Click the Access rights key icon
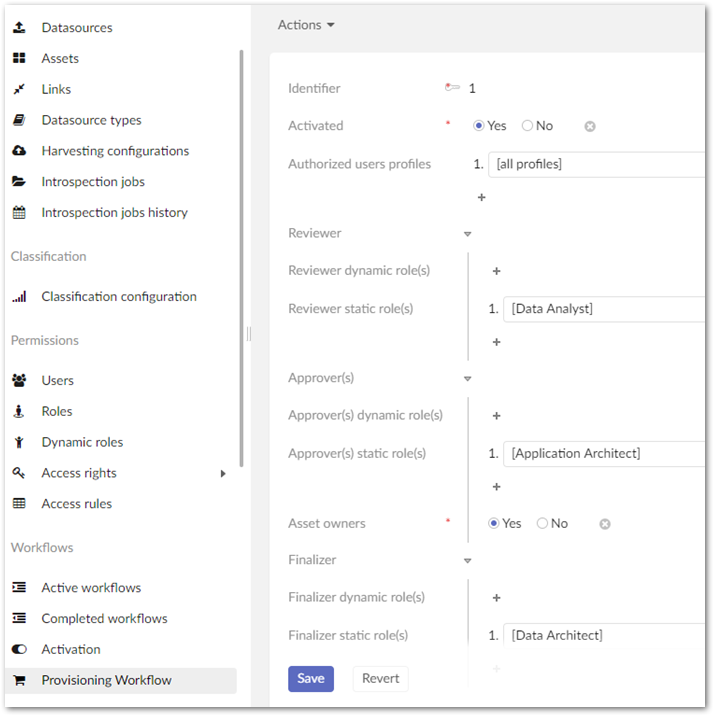Screen dimensions: 714x716 (19, 473)
